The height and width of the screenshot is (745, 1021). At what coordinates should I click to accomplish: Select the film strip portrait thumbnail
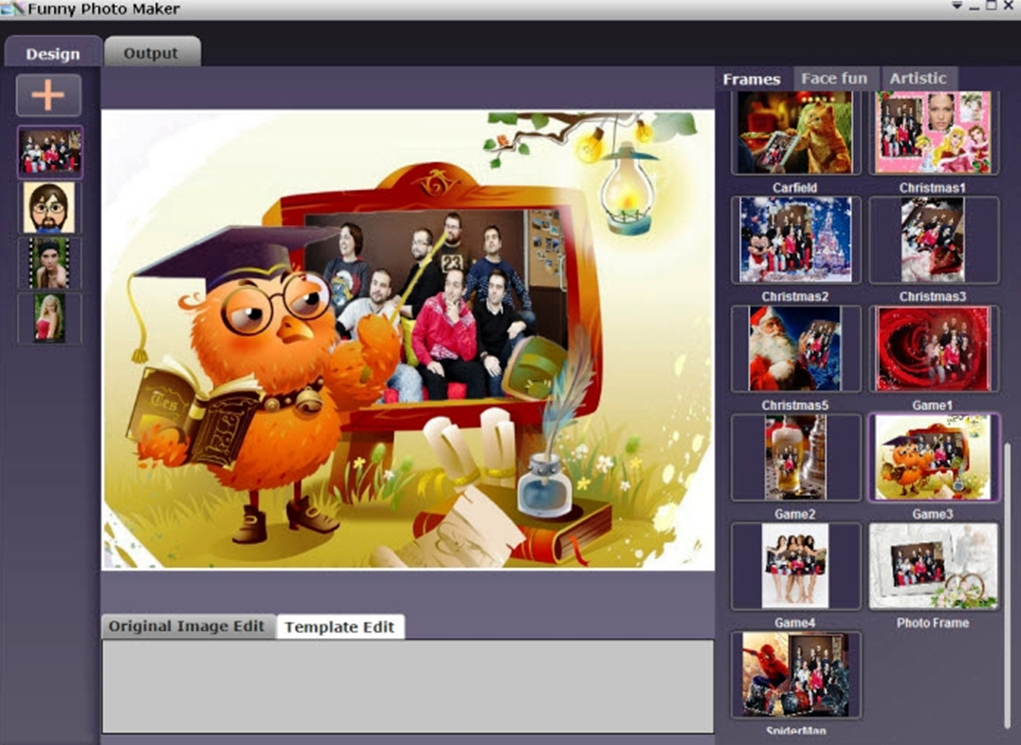[49, 262]
